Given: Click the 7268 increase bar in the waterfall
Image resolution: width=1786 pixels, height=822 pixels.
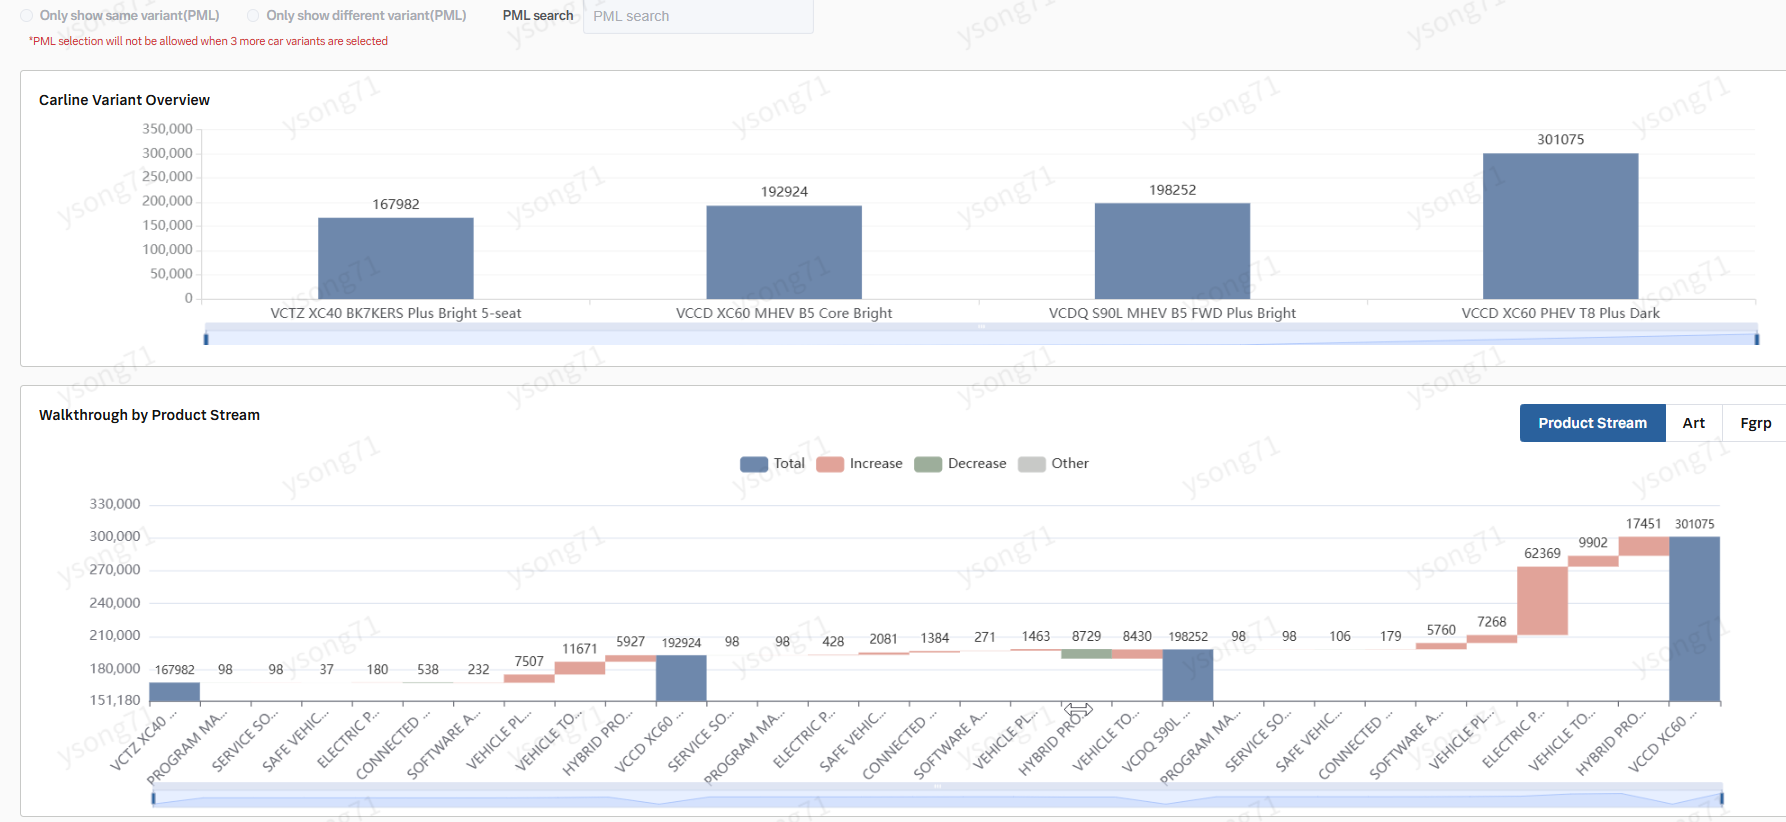Looking at the screenshot, I should click(x=1492, y=639).
